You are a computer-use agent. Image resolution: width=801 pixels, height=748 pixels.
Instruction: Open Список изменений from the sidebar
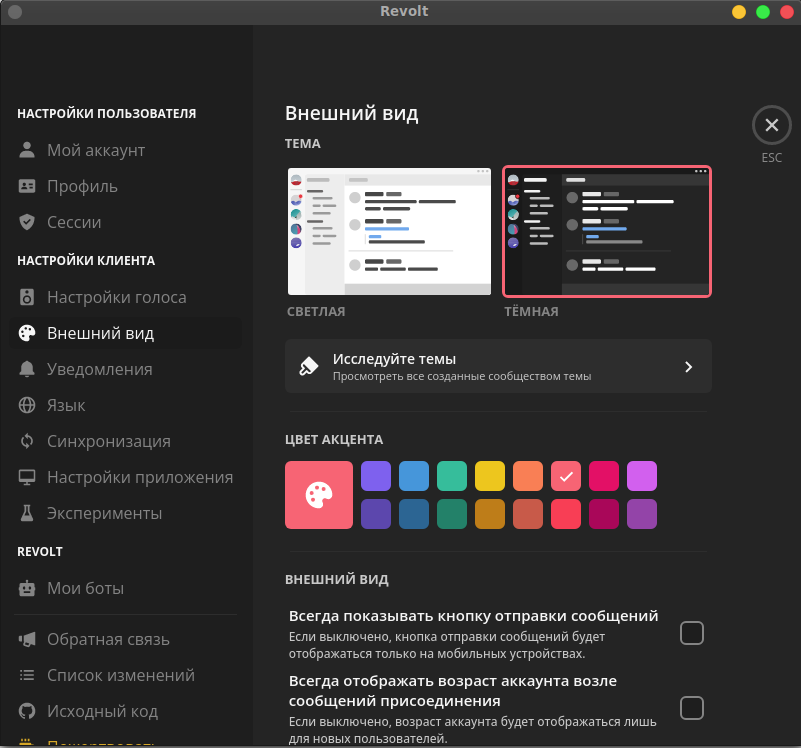26,675
